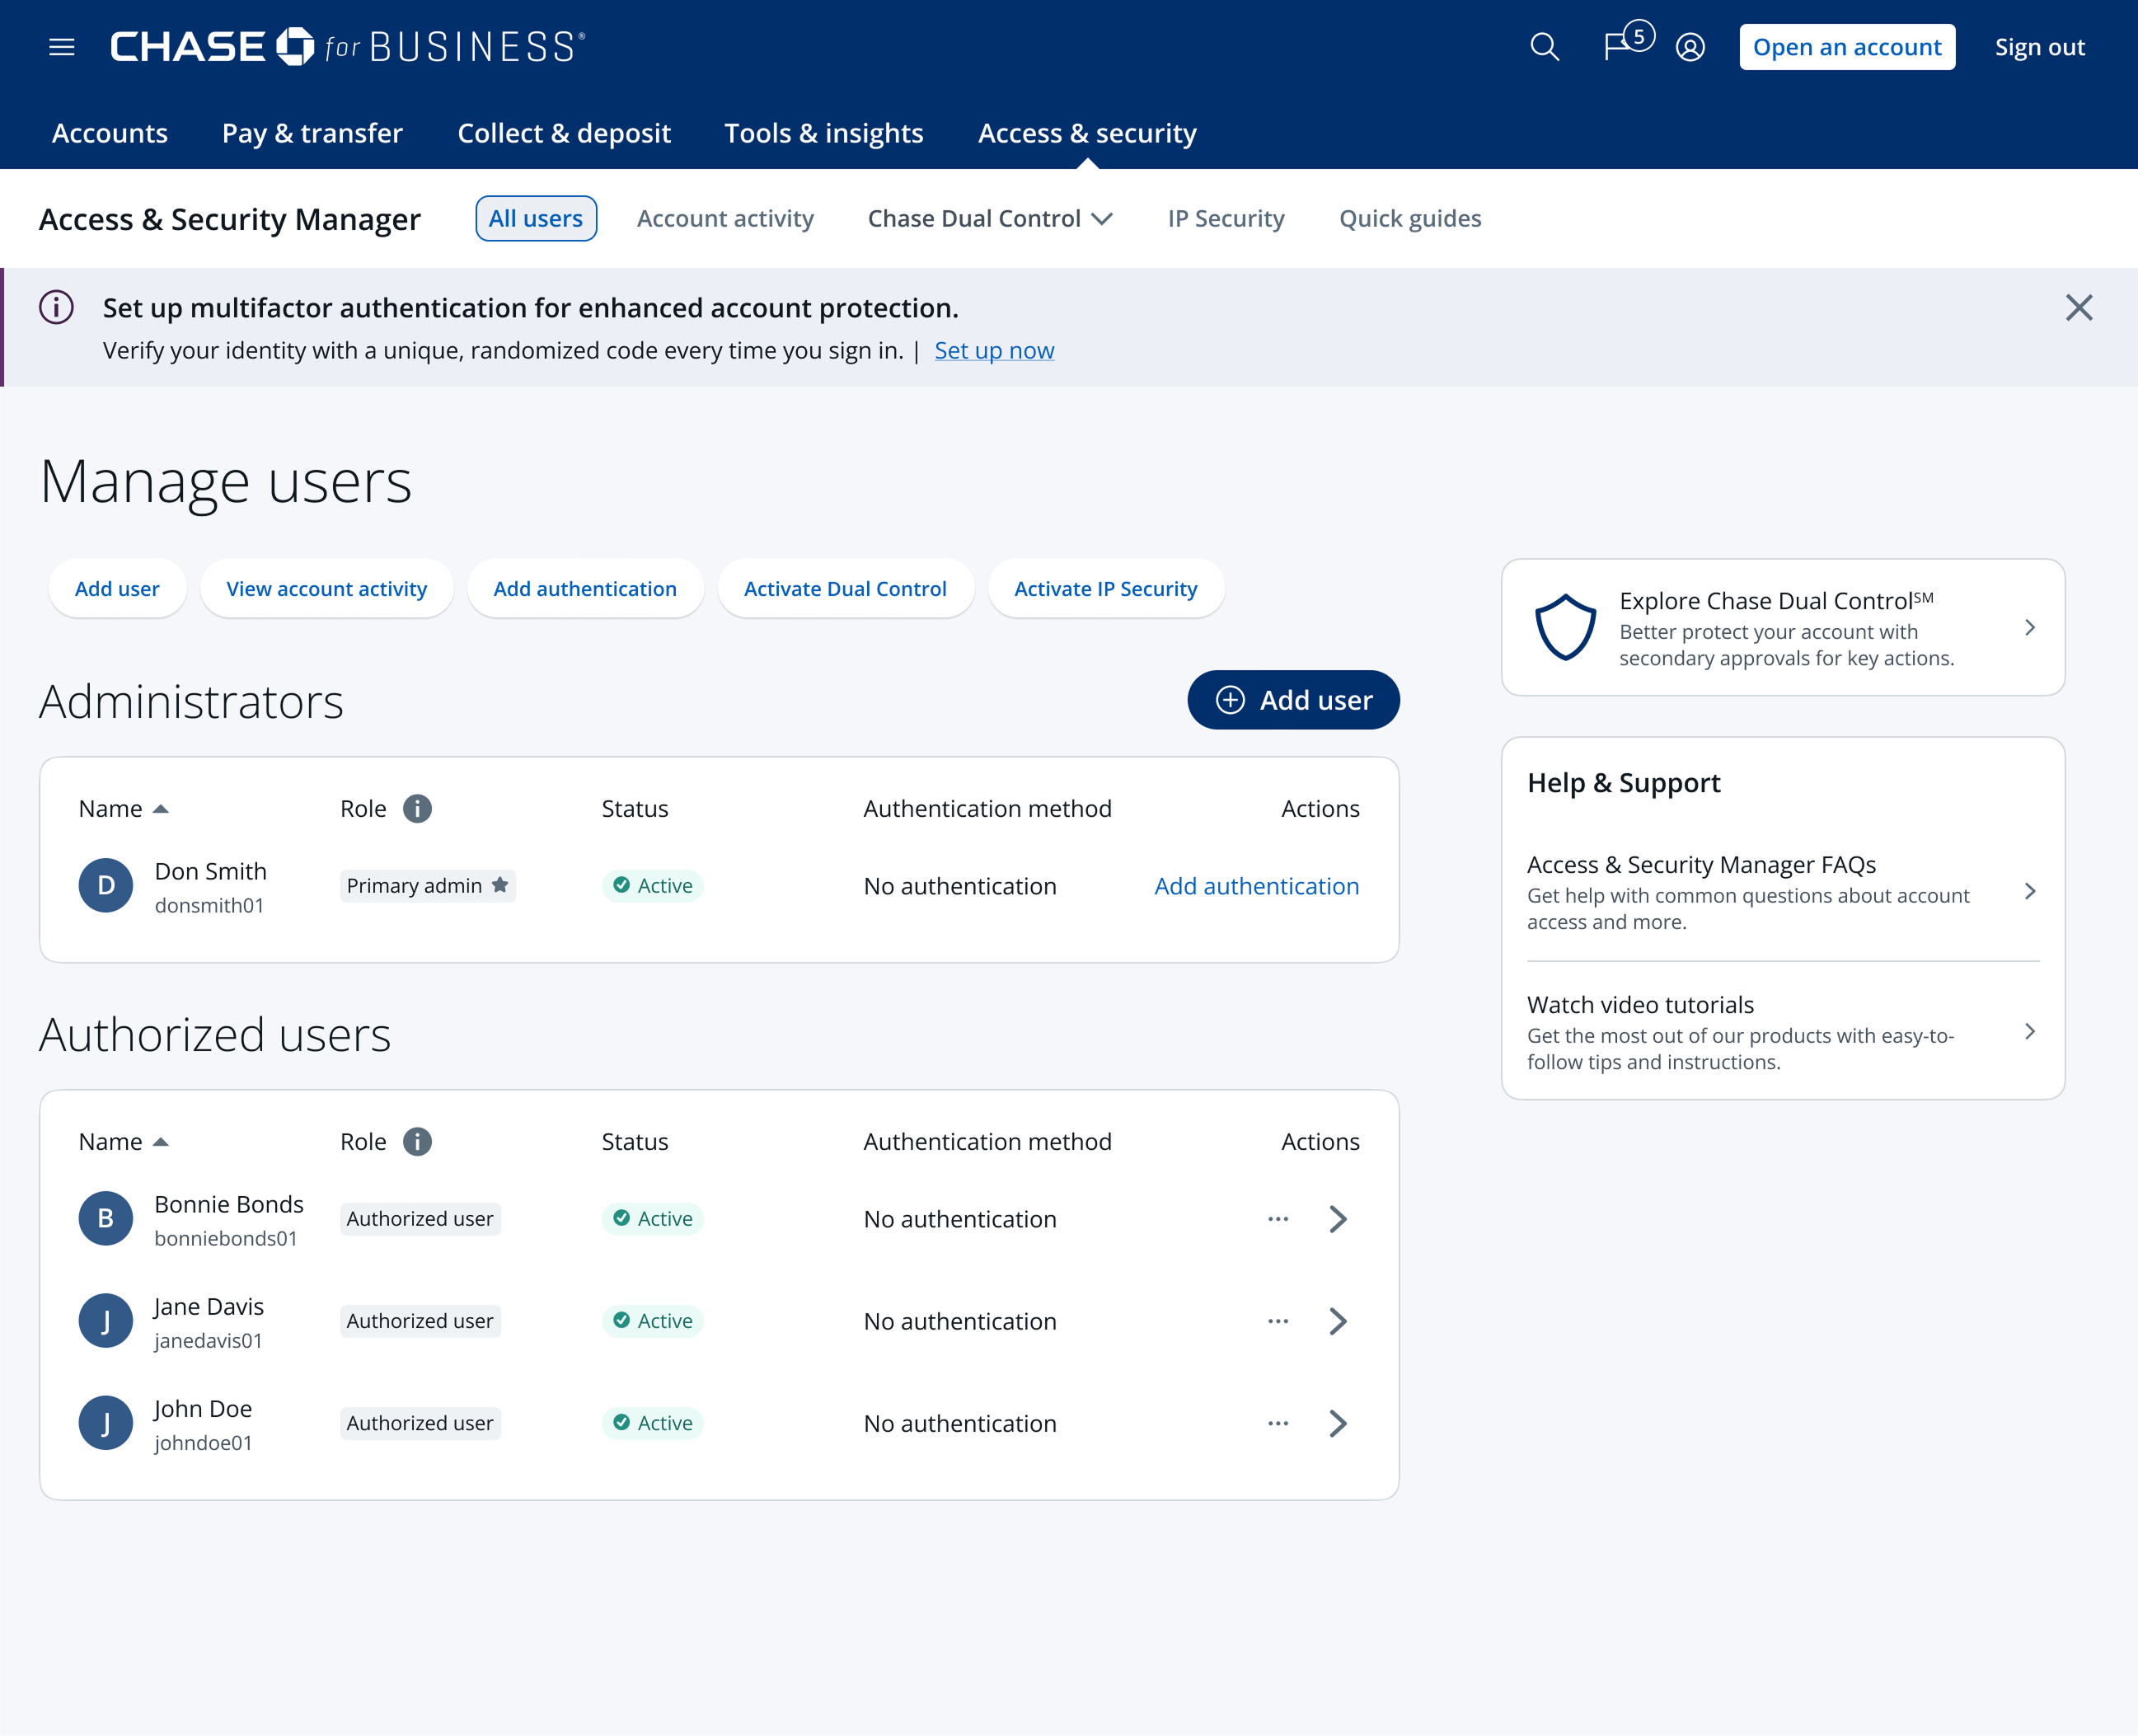2138x1736 pixels.
Task: Click the Active status badge for John Doe
Action: 653,1422
